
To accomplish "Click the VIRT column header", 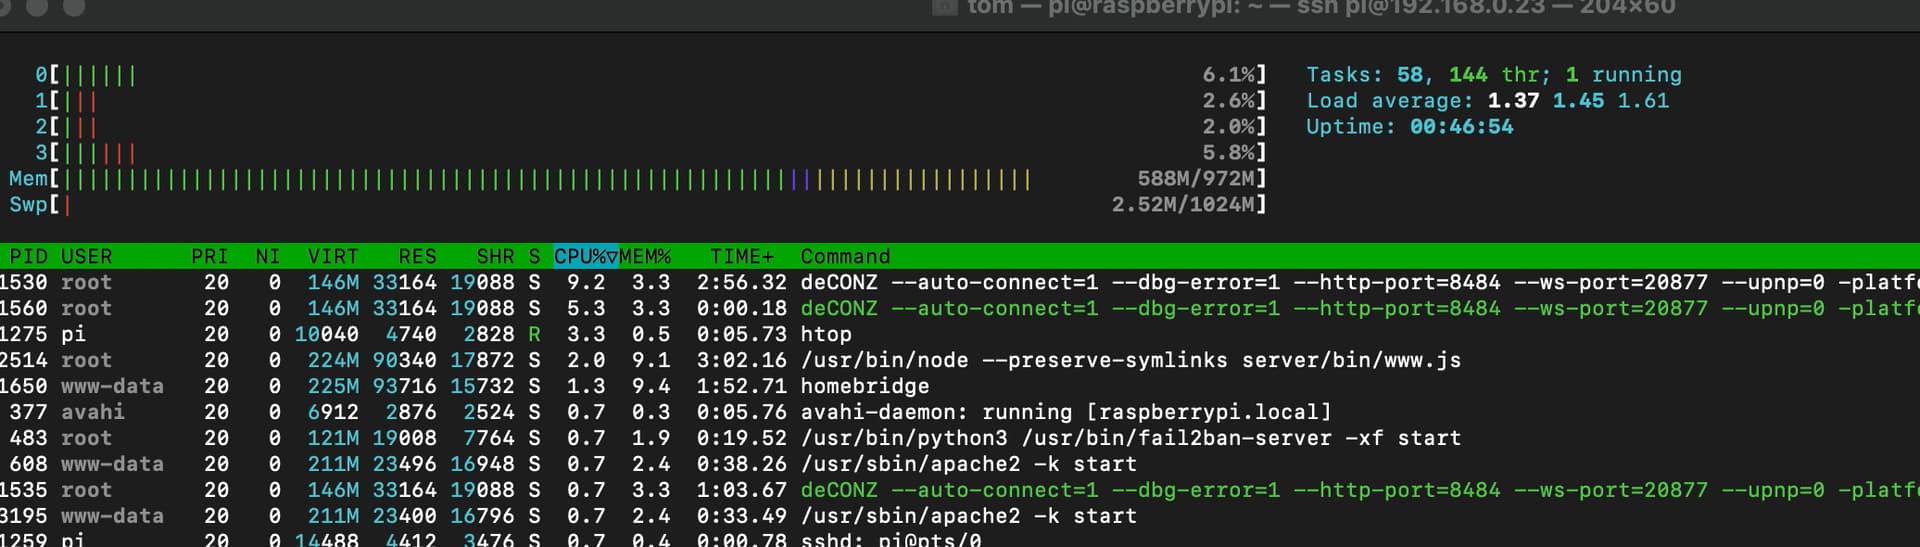I will coord(332,257).
